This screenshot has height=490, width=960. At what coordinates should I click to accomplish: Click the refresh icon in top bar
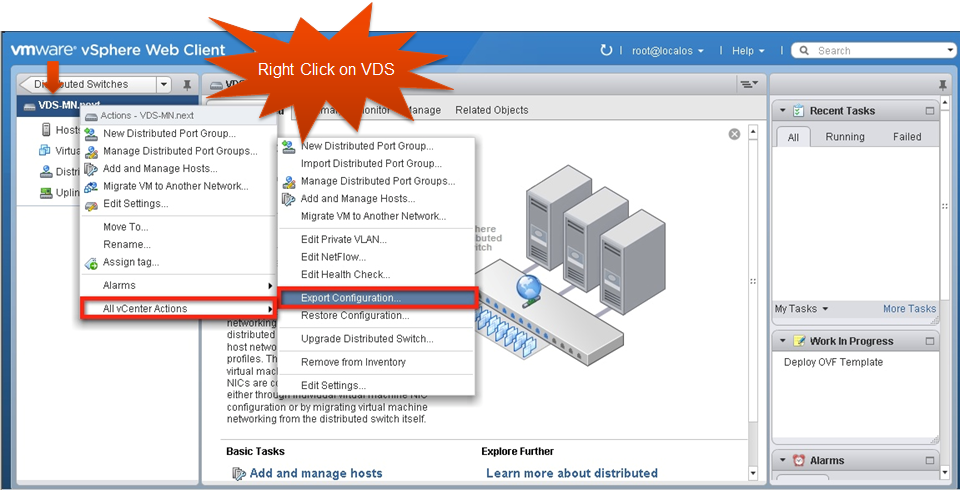606,50
